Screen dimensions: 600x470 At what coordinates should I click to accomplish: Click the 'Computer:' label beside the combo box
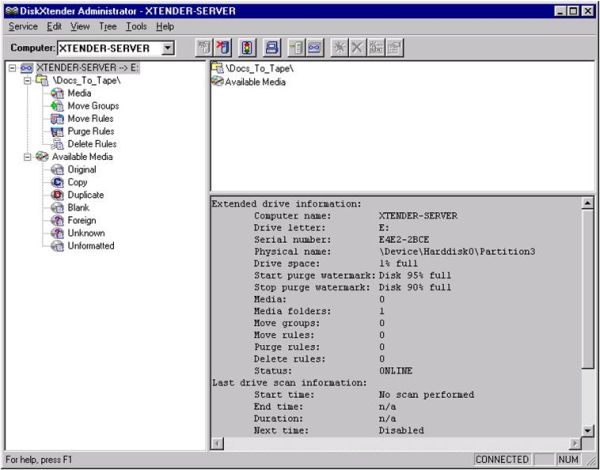(33, 48)
